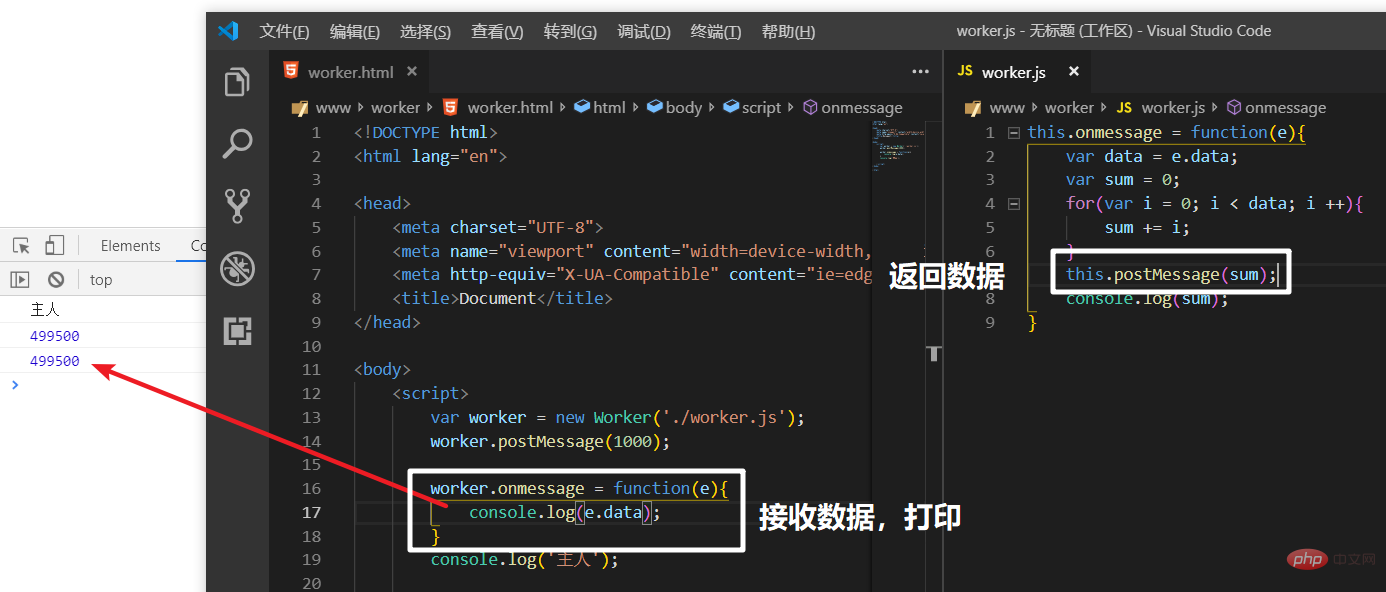The height and width of the screenshot is (592, 1386).
Task: Open the 'top' JavaScript context selector
Action: click(101, 280)
